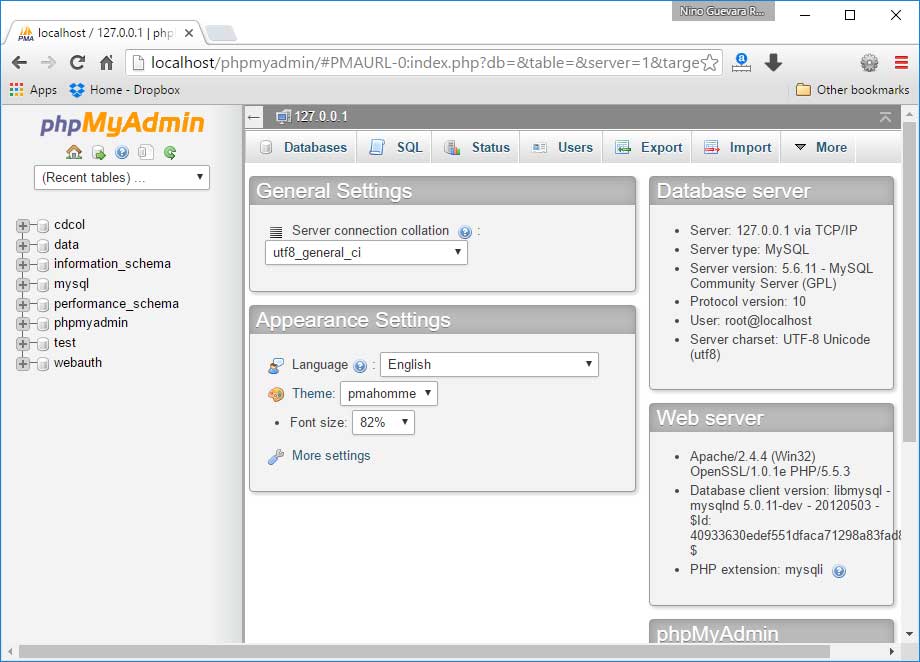This screenshot has width=920, height=662.
Task: Expand the information_schema tree node
Action: pos(23,265)
